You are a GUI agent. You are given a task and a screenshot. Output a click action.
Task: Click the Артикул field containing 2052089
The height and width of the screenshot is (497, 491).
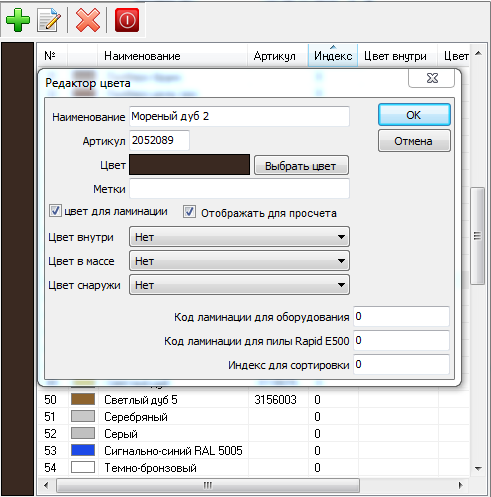click(x=159, y=140)
